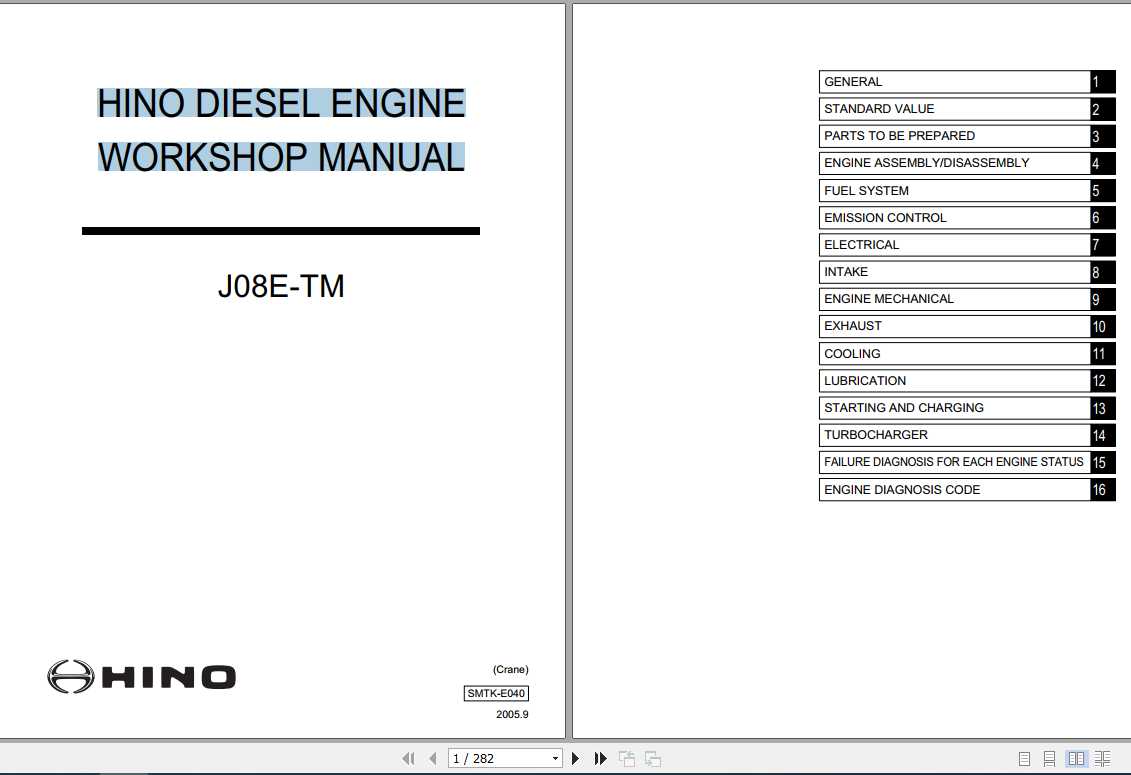
Task: Open ENGINE ASSEMBLY/DISASSEMBLY chapter
Action: [967, 163]
